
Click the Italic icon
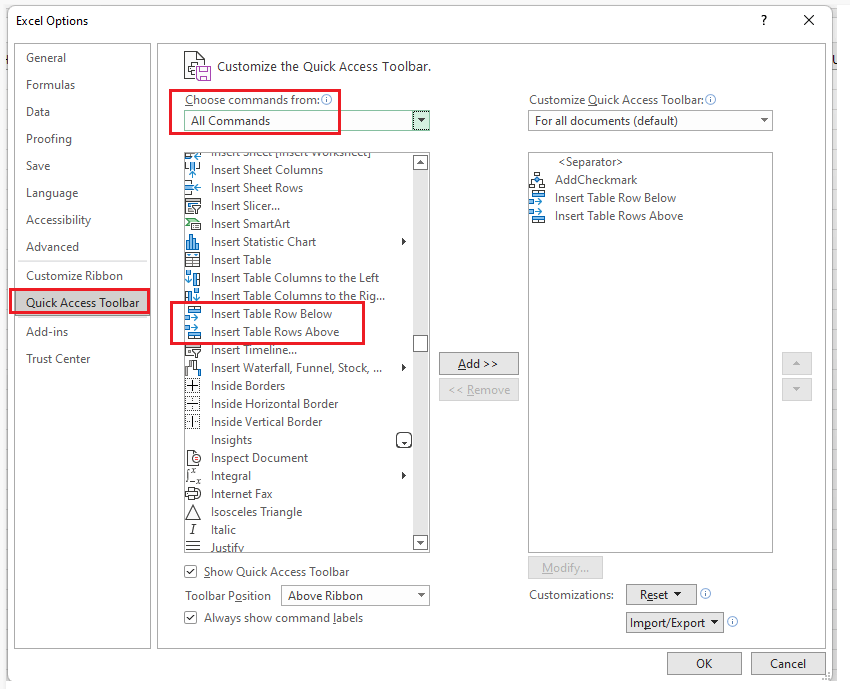pyautogui.click(x=193, y=530)
